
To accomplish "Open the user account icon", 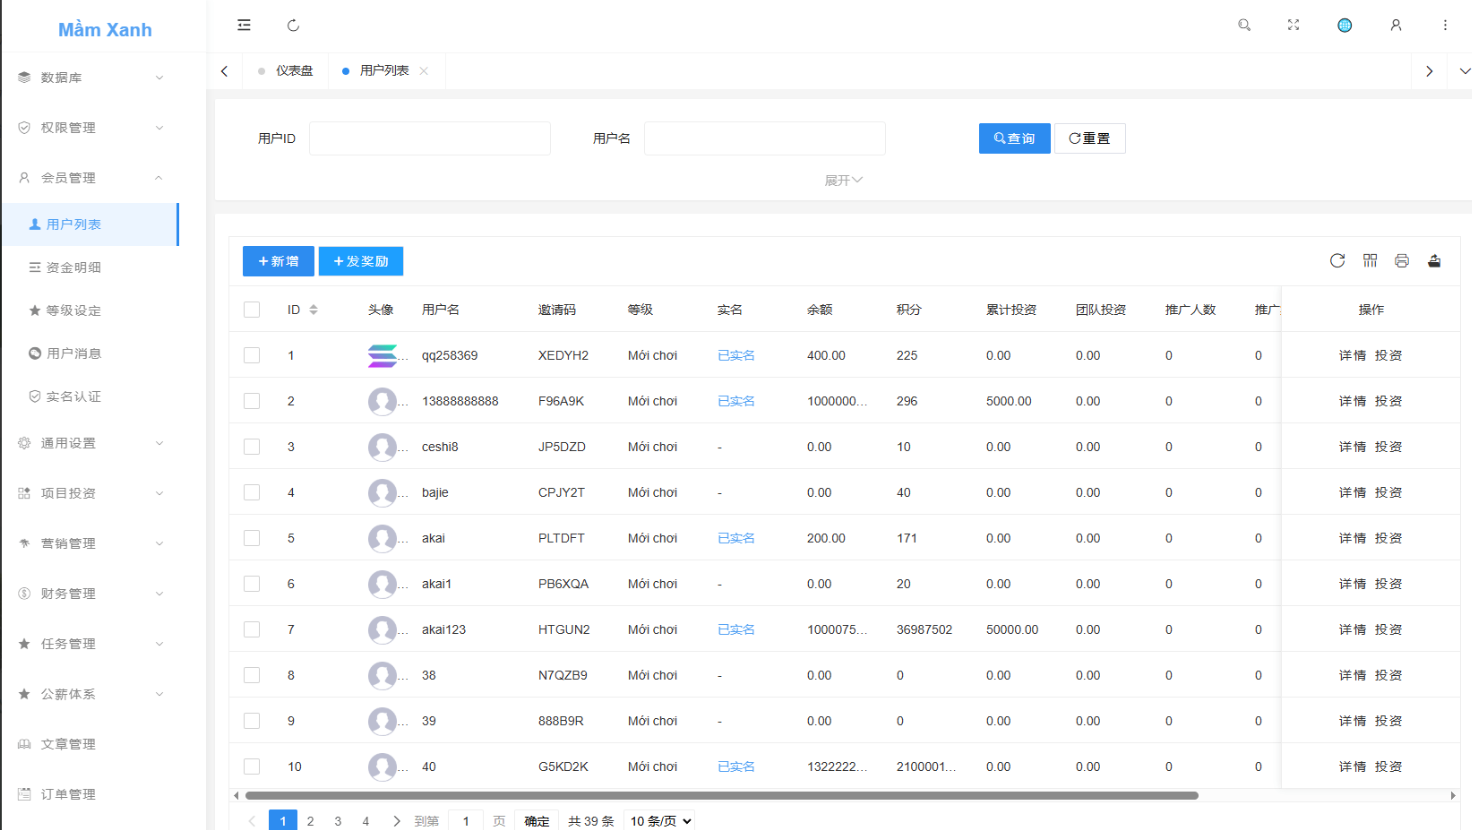I will click(1396, 25).
